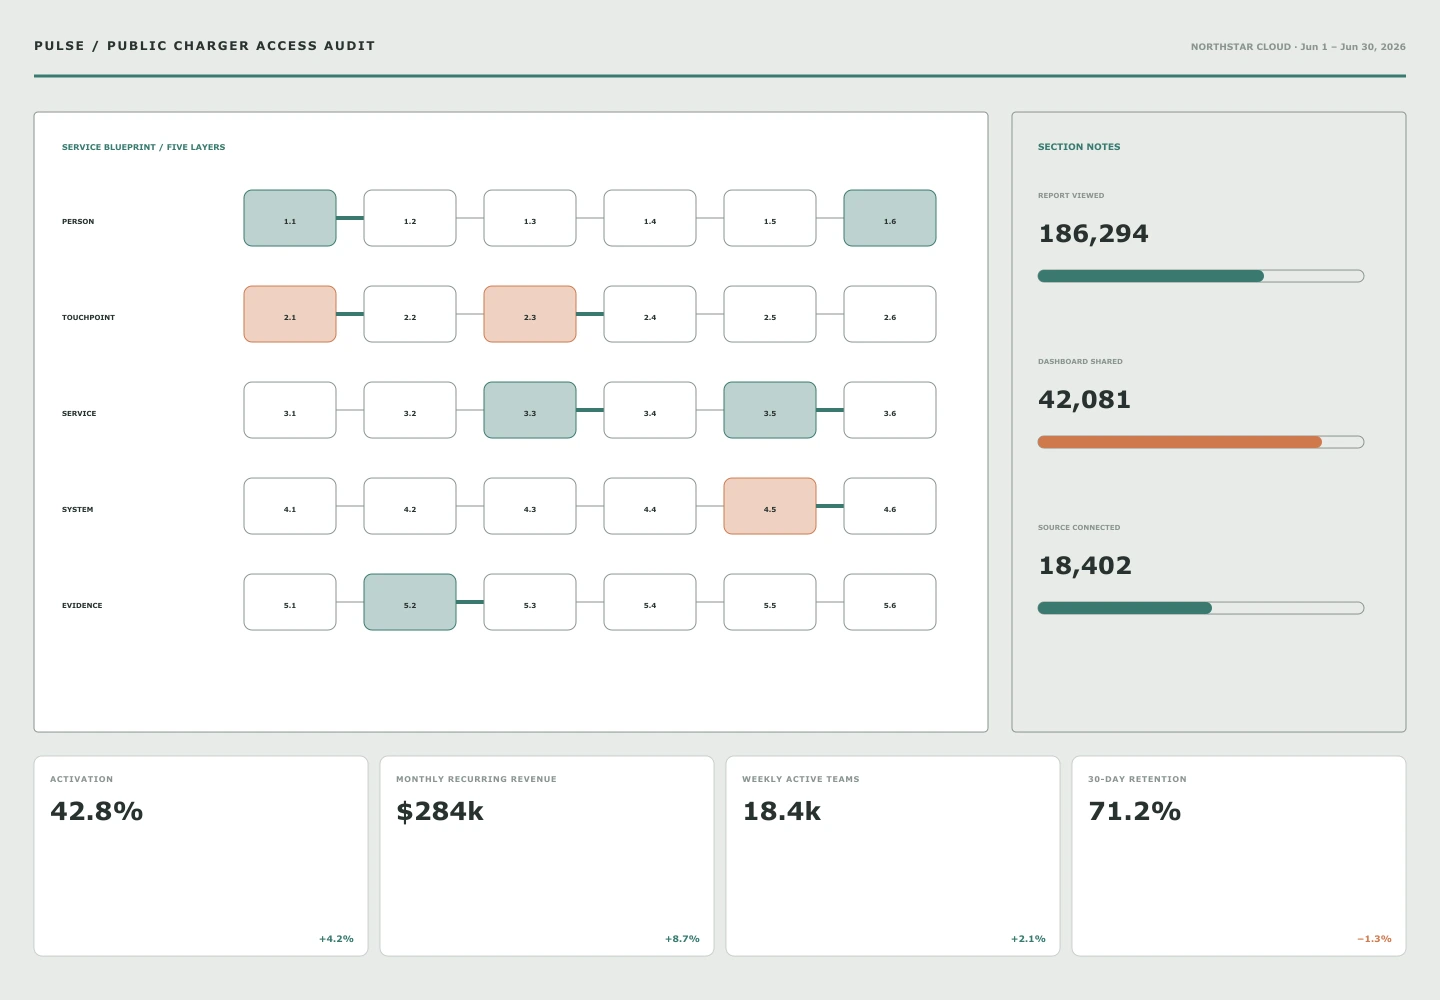Click node 1.6 in the Person layer
Viewport: 1440px width, 1000px height.
click(x=890, y=218)
